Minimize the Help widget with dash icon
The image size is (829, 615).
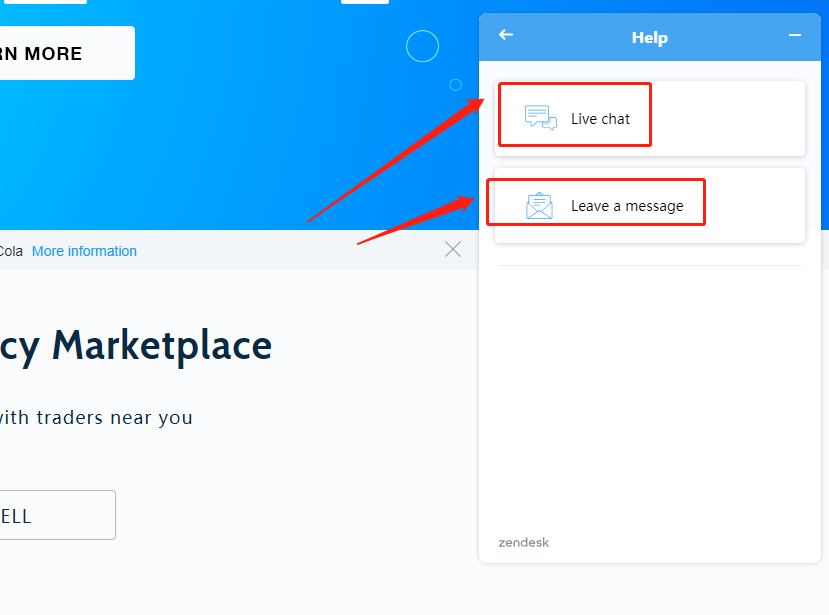795,35
